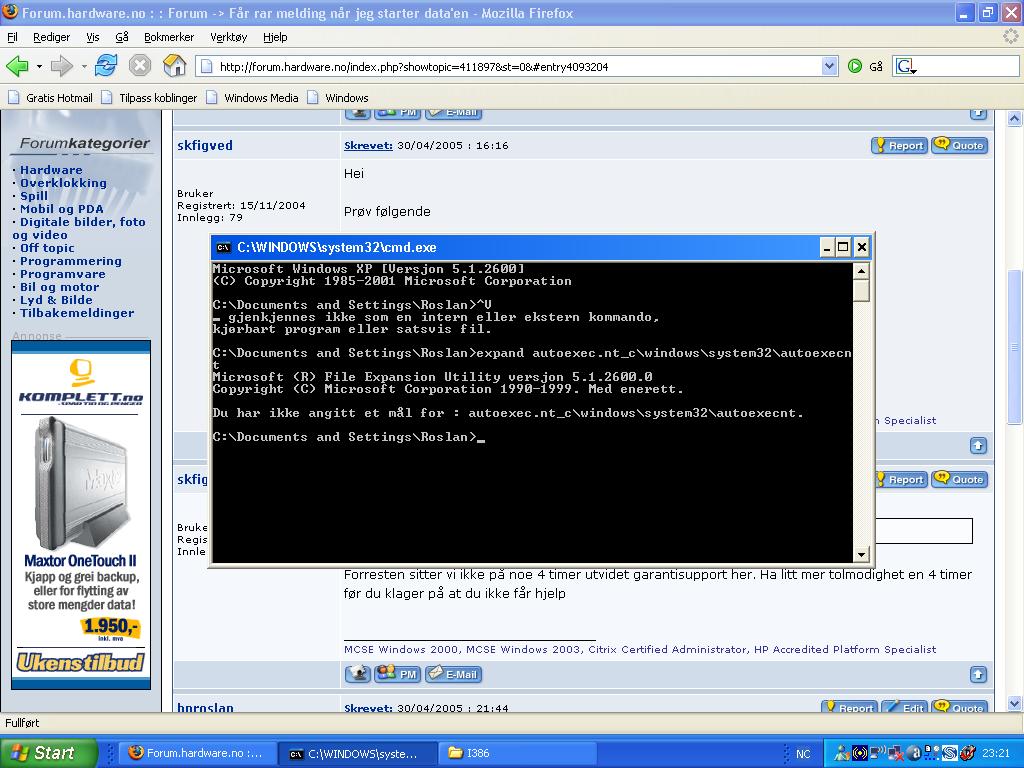Go back with the green Back arrow
The image size is (1024, 768).
point(17,66)
